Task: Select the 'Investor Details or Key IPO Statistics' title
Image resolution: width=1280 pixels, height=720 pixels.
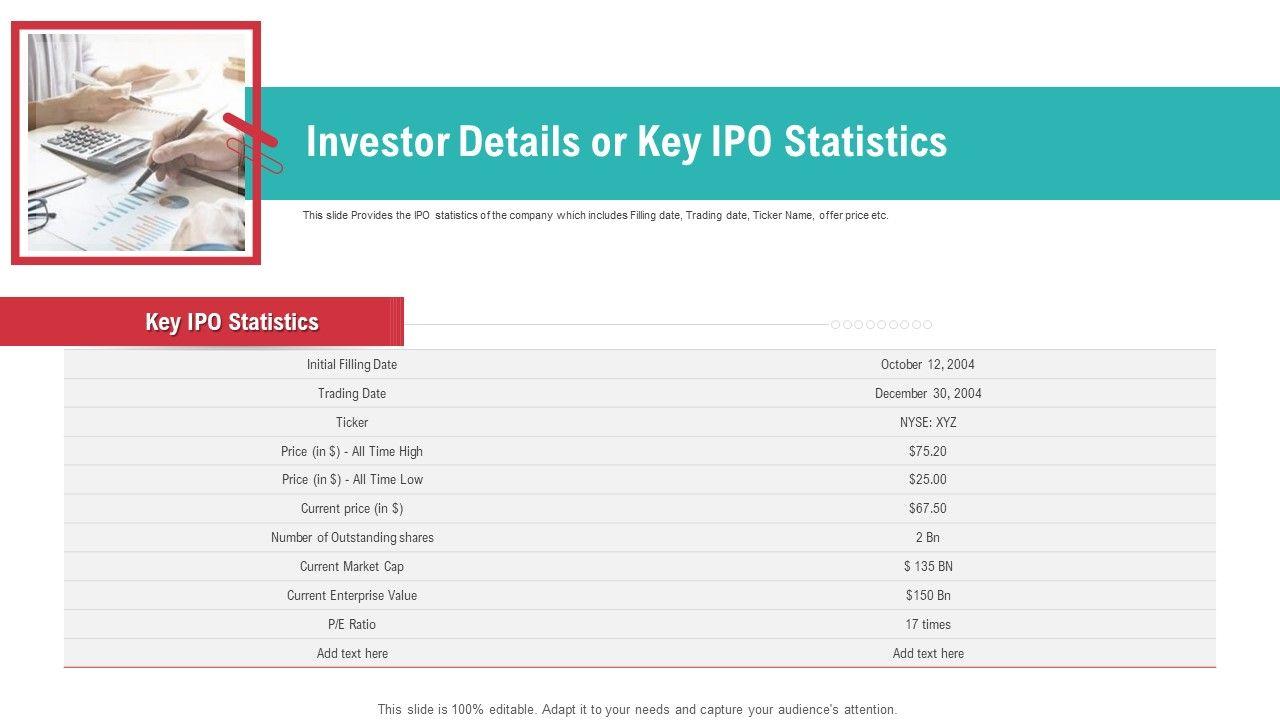Action: point(626,142)
